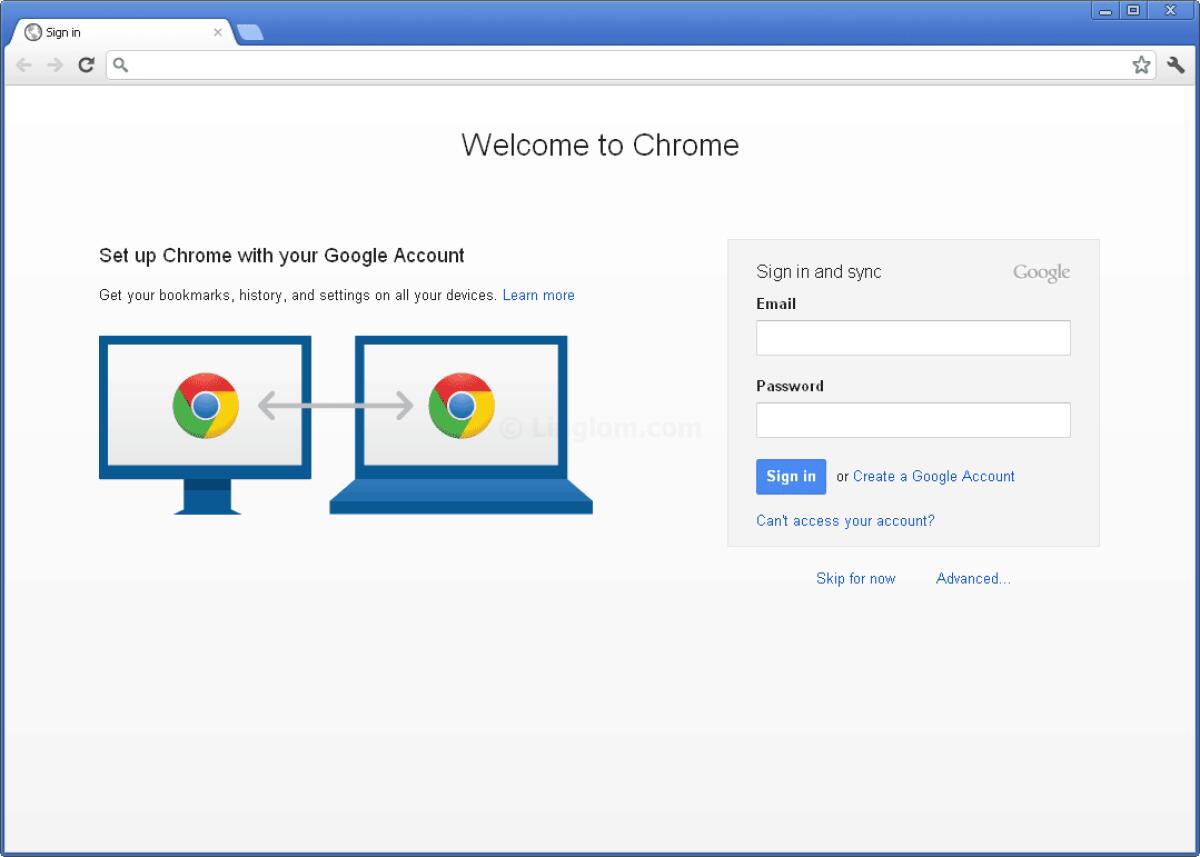Bookmark this page with the star
This screenshot has width=1200, height=857.
[x=1141, y=64]
